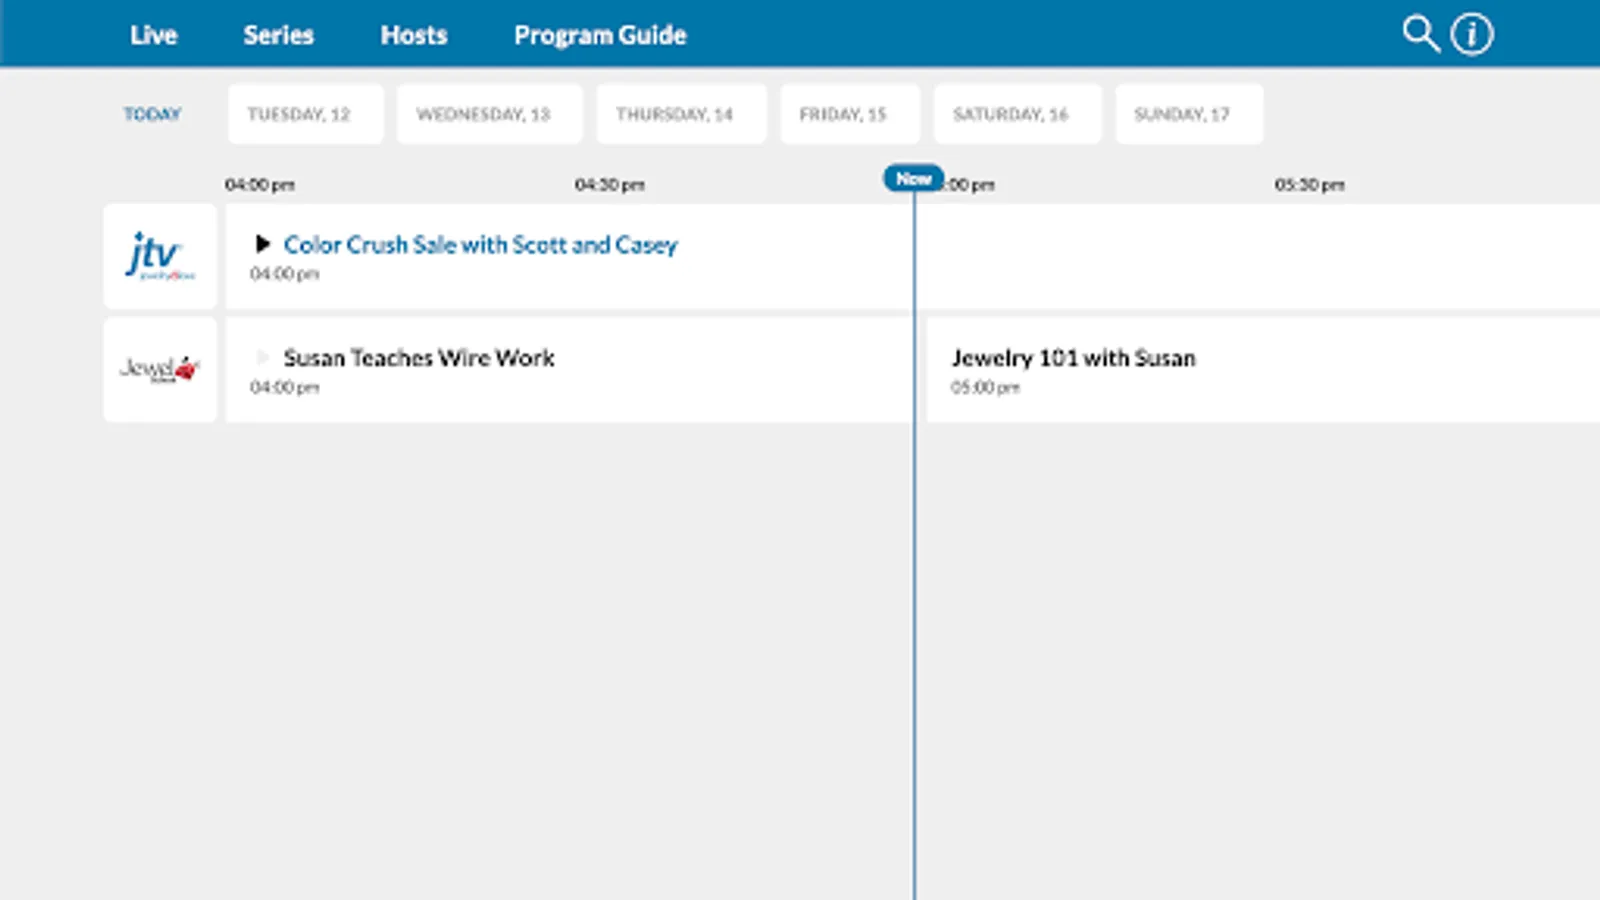Open Jewelry 101 with Susan program details
The height and width of the screenshot is (900, 1600).
coord(1074,357)
